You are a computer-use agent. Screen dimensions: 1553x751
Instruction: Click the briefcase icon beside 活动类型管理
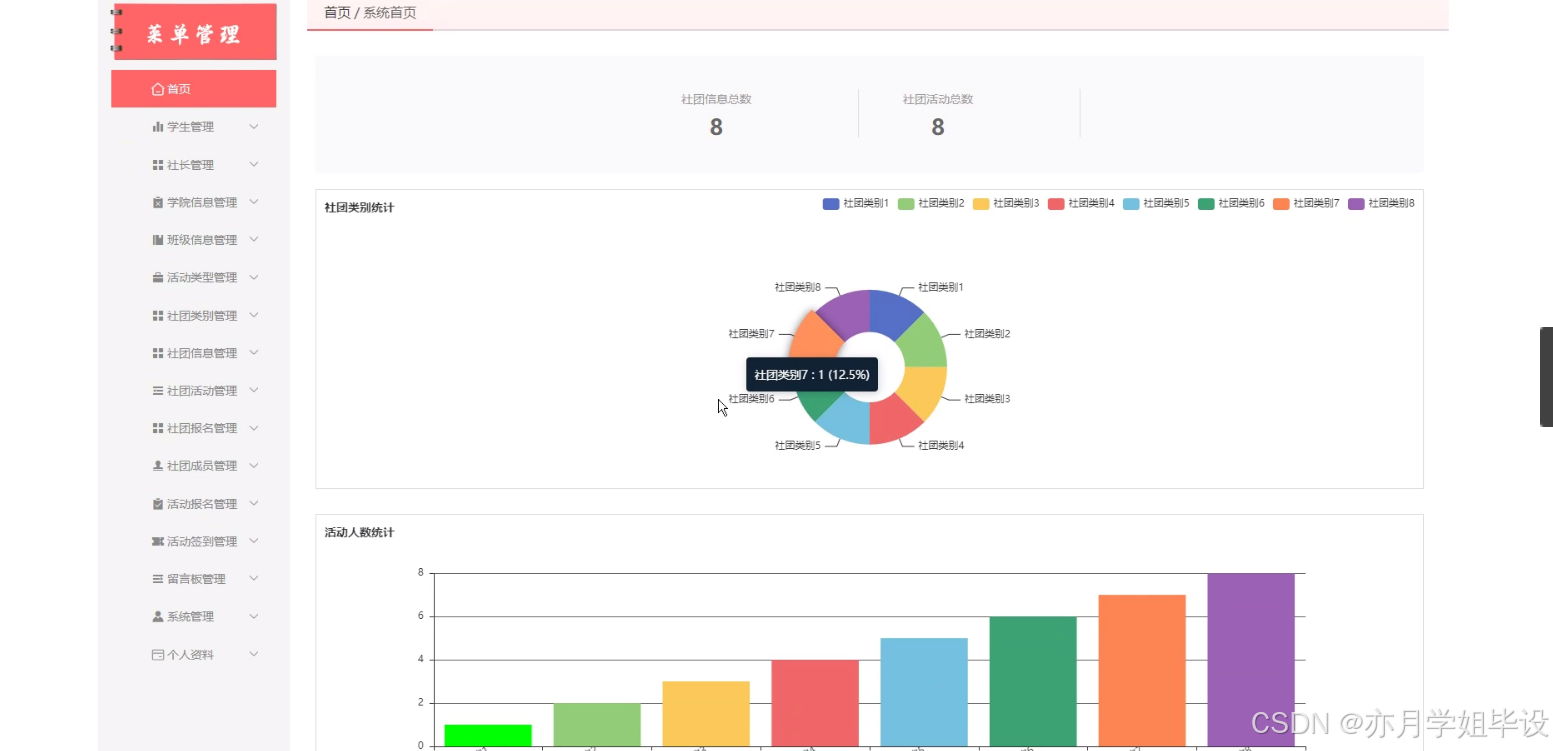tap(157, 278)
